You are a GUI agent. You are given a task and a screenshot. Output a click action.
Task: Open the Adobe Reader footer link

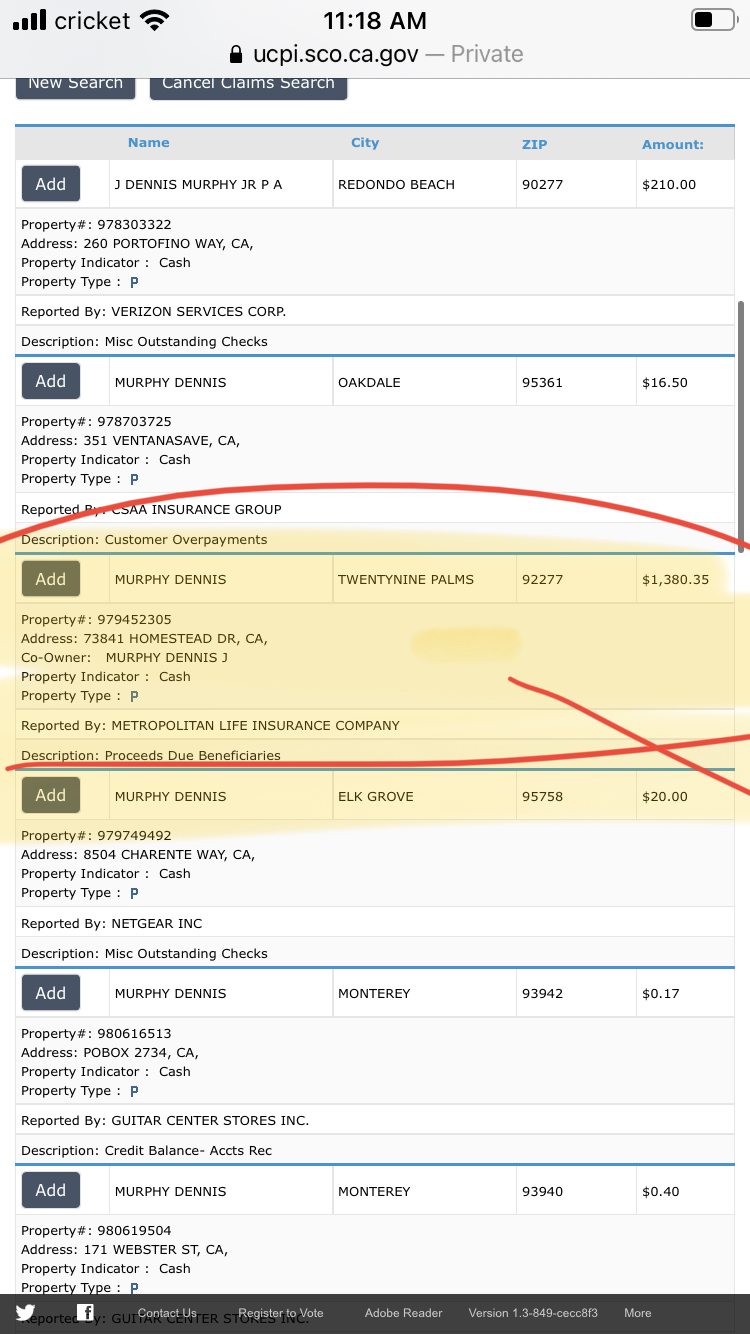tap(403, 1313)
